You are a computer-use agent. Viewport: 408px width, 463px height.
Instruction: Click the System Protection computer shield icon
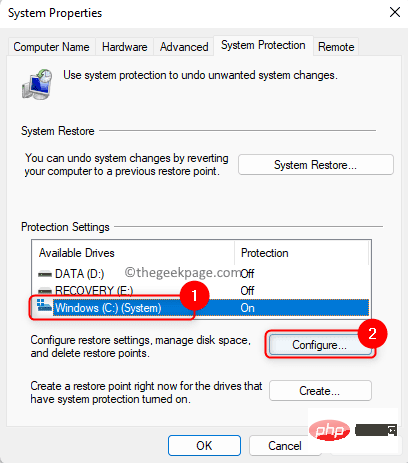point(37,84)
